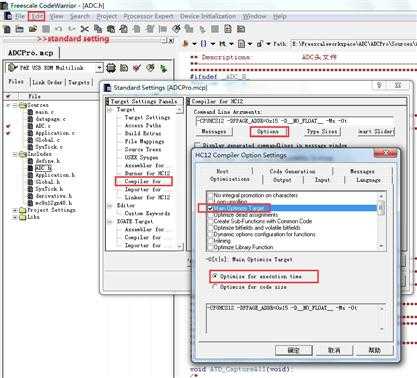The width and height of the screenshot is (417, 378).
Task: Click the settings panels tree scroll down arrow
Action: click(180, 246)
